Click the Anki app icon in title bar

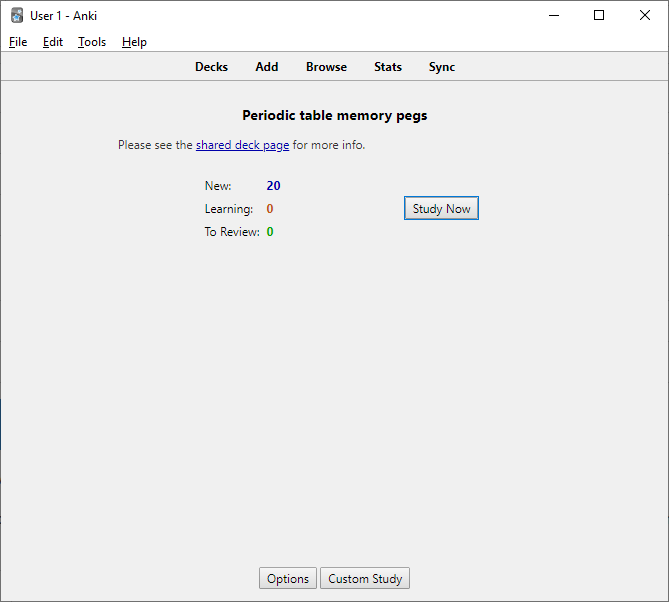click(17, 15)
